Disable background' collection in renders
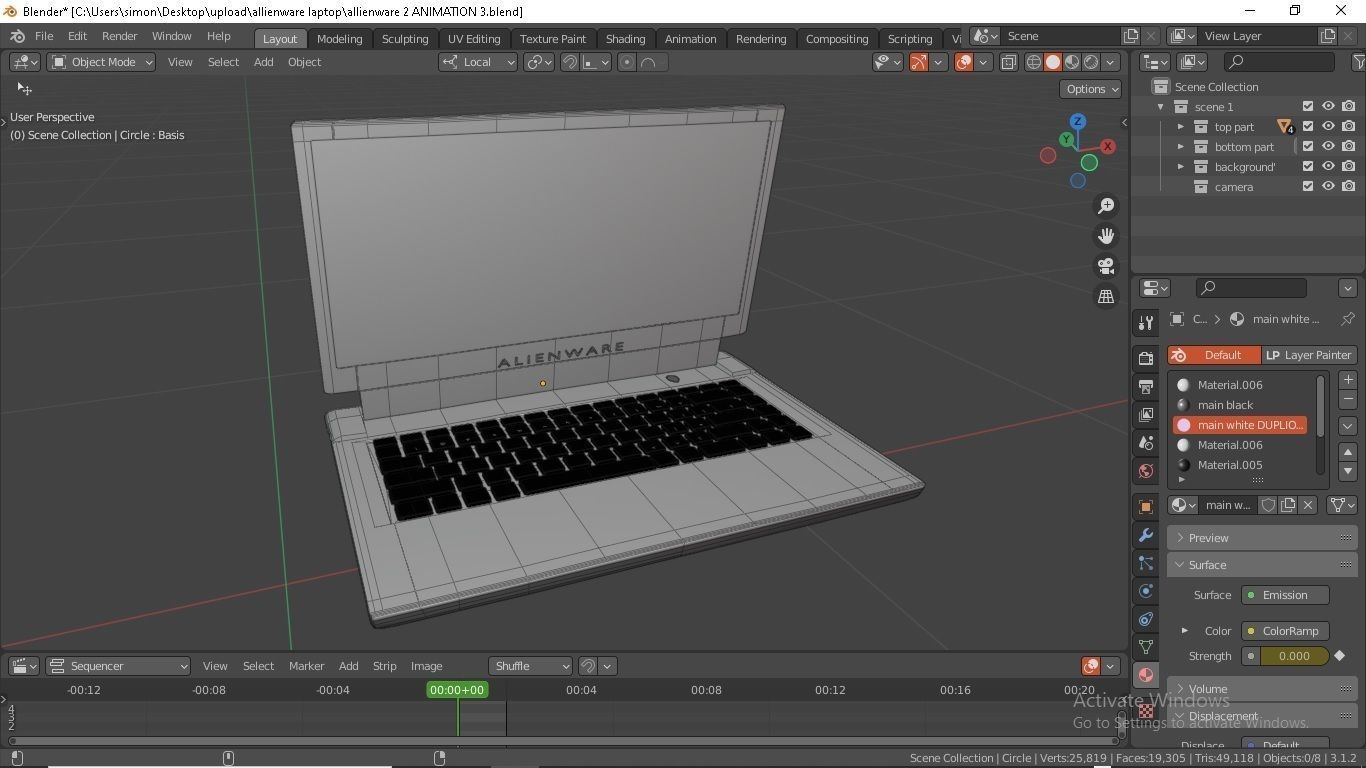1366x768 pixels. (1349, 166)
